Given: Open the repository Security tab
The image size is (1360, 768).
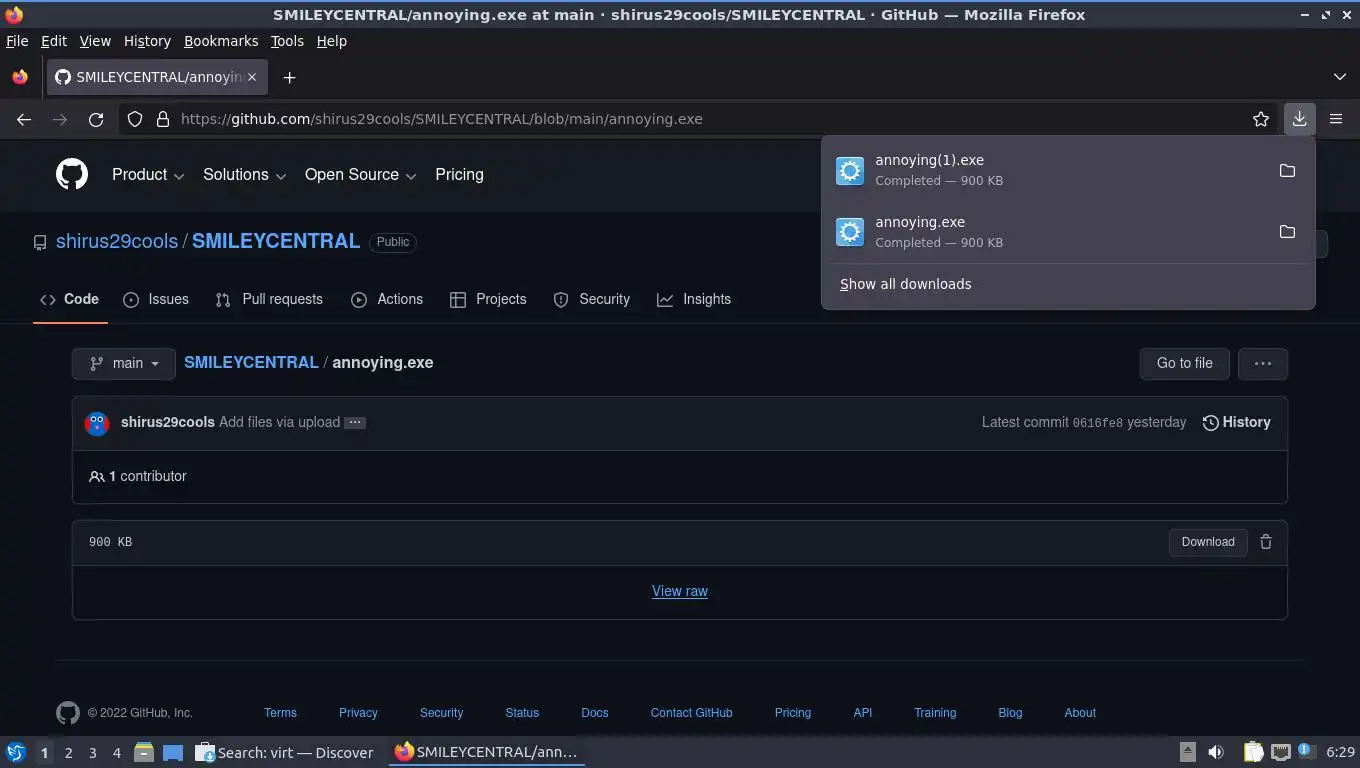Looking at the screenshot, I should 592,299.
